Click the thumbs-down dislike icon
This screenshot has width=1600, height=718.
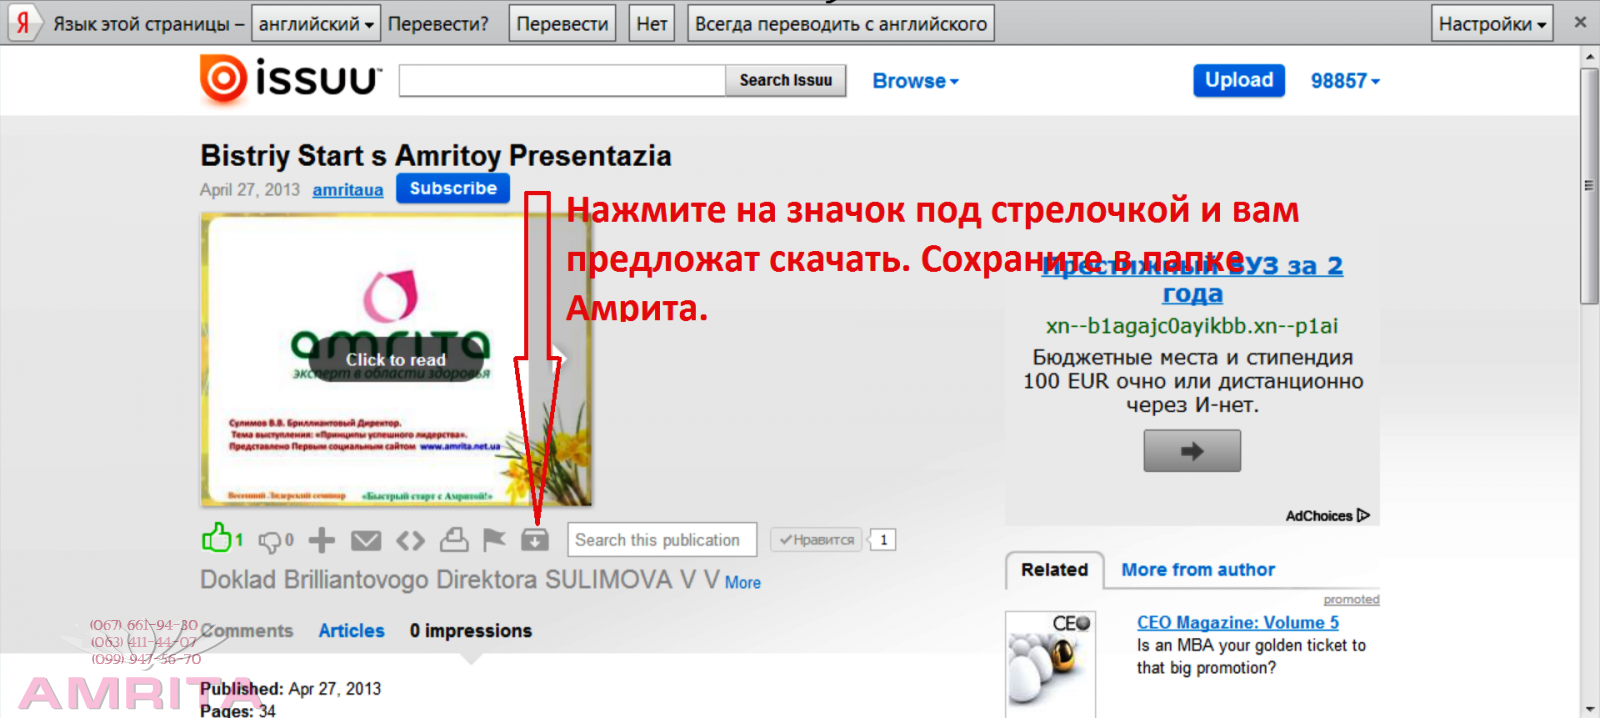(x=270, y=541)
